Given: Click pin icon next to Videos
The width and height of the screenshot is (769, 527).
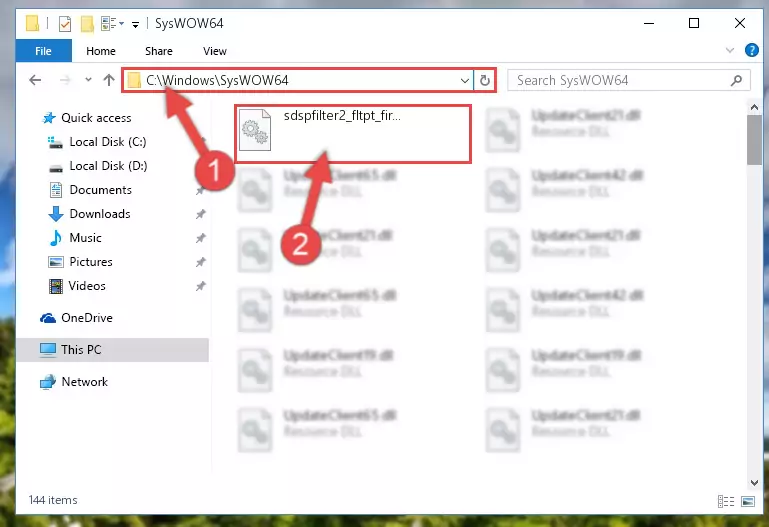Looking at the screenshot, I should (x=201, y=286).
